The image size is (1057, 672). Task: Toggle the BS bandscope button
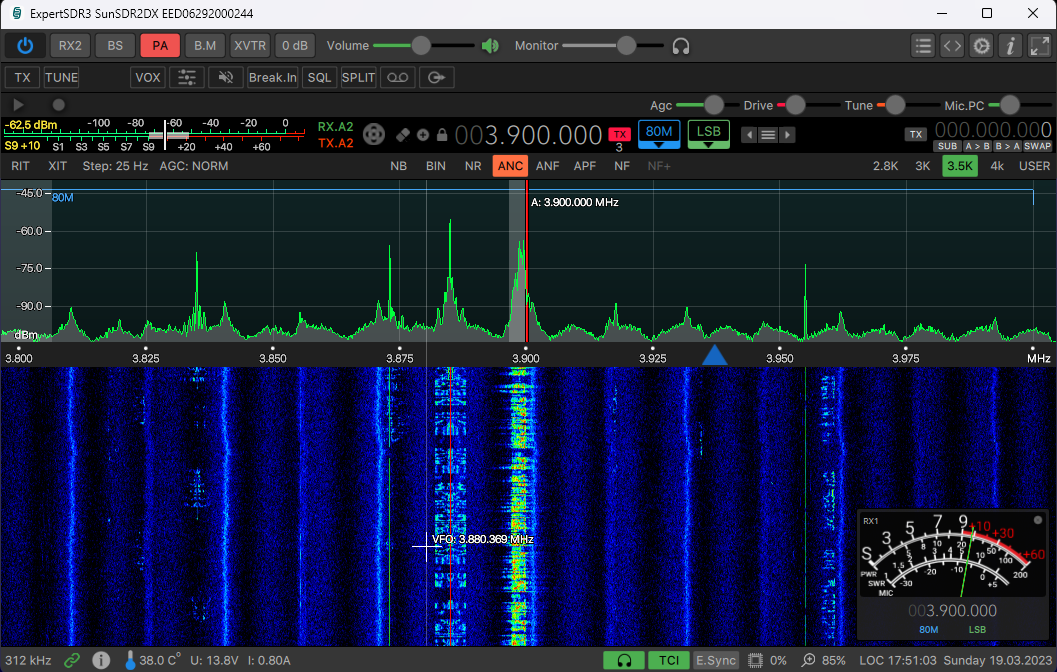coord(115,46)
